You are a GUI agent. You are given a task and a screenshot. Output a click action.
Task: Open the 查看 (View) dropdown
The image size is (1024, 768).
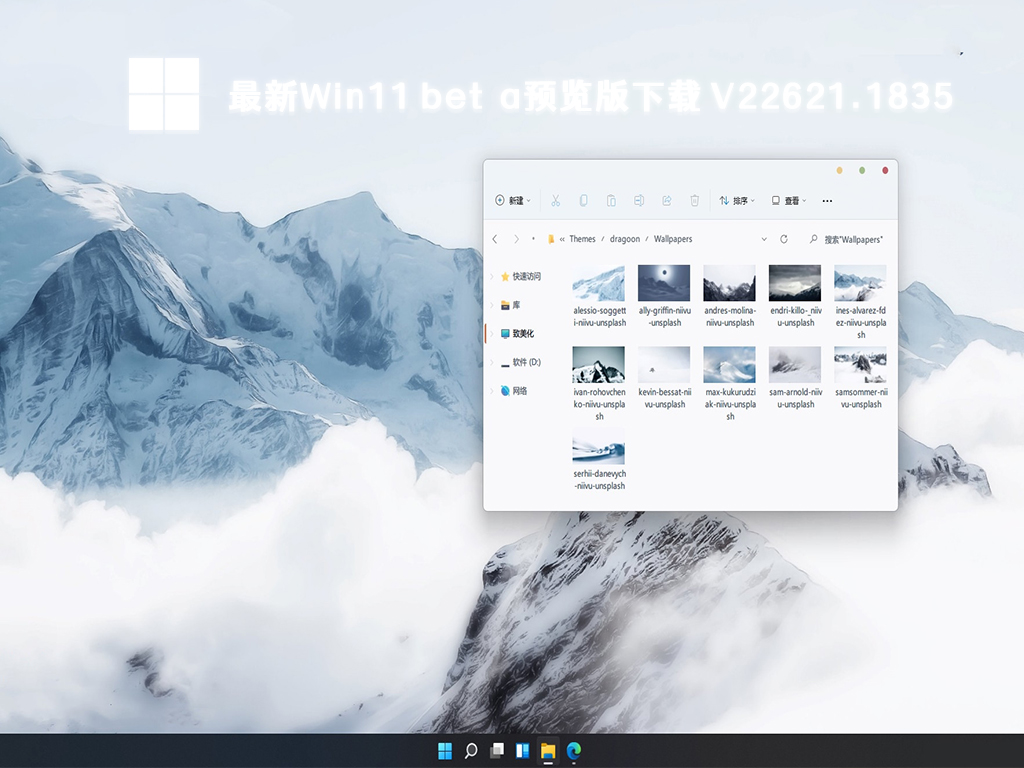(x=790, y=200)
